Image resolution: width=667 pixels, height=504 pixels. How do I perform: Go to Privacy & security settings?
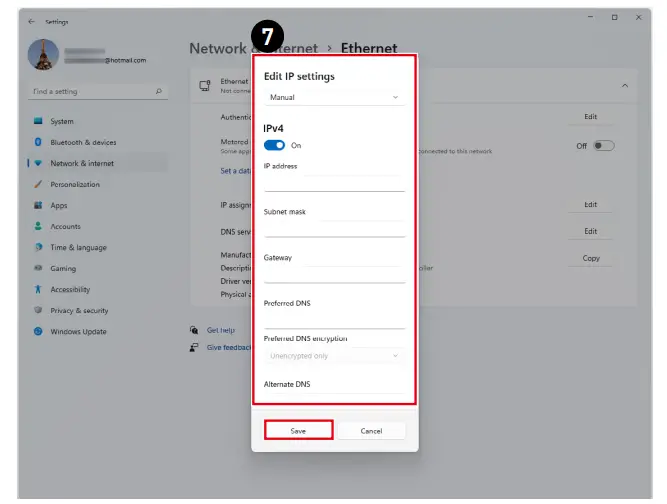(x=79, y=310)
